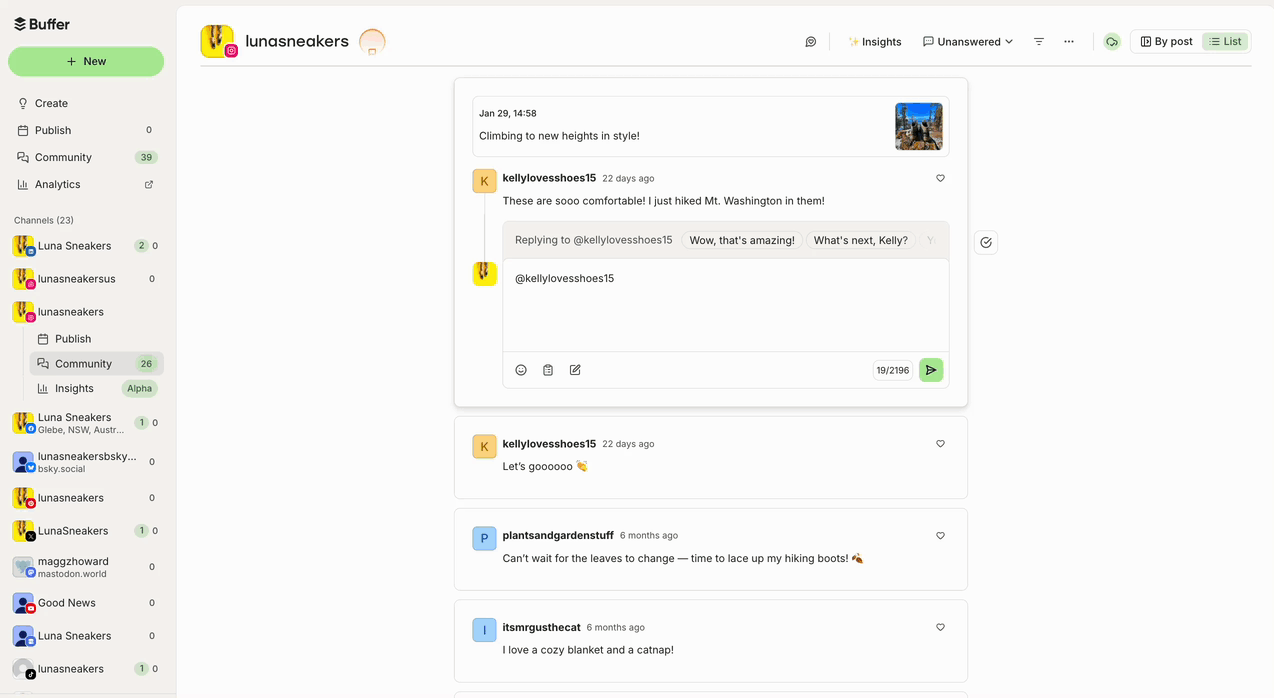The image size is (1275, 698).
Task: Like the "Let's goooooo" comment
Action: [940, 444]
